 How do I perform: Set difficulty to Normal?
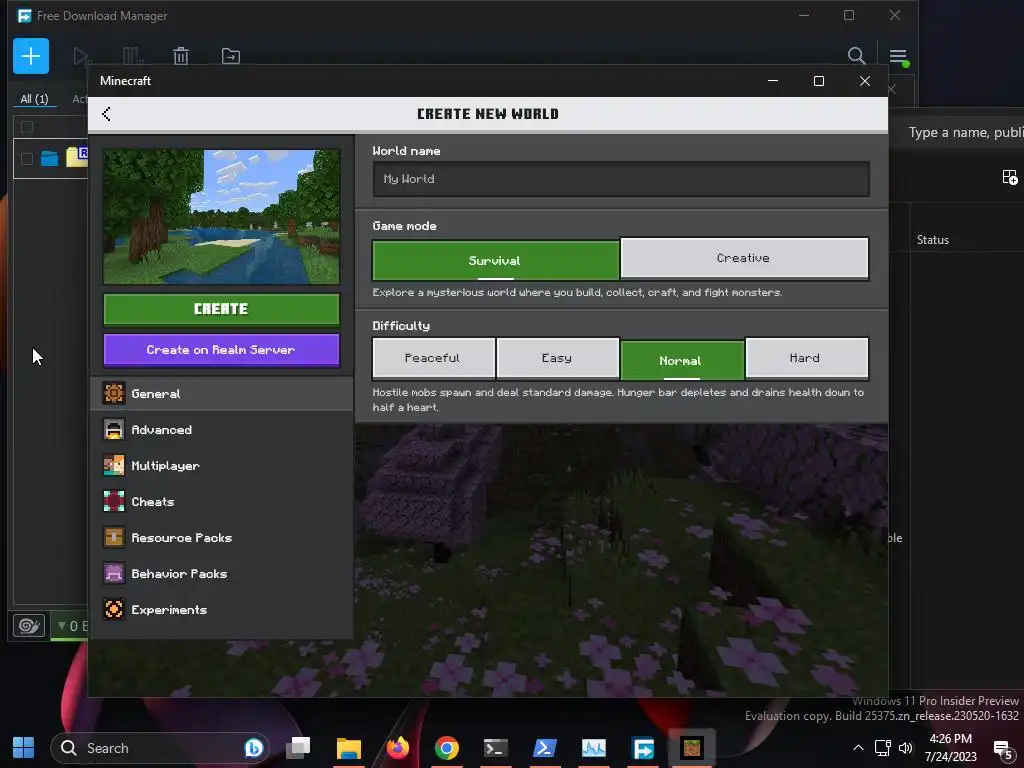[681, 360]
